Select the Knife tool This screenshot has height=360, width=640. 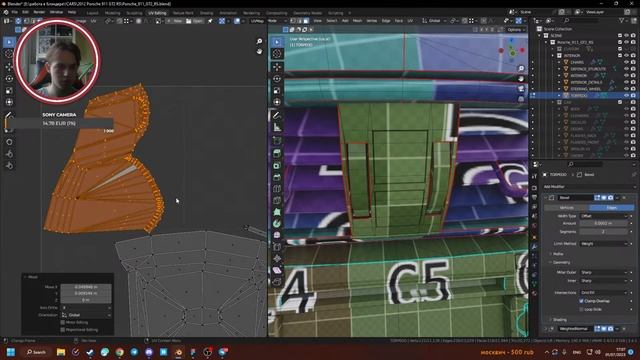[x=277, y=200]
